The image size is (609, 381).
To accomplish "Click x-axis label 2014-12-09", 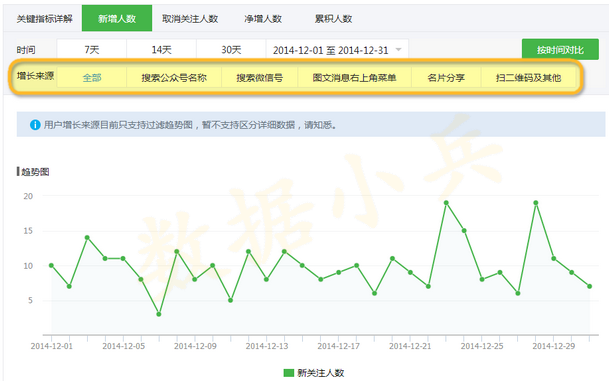I will [x=195, y=346].
